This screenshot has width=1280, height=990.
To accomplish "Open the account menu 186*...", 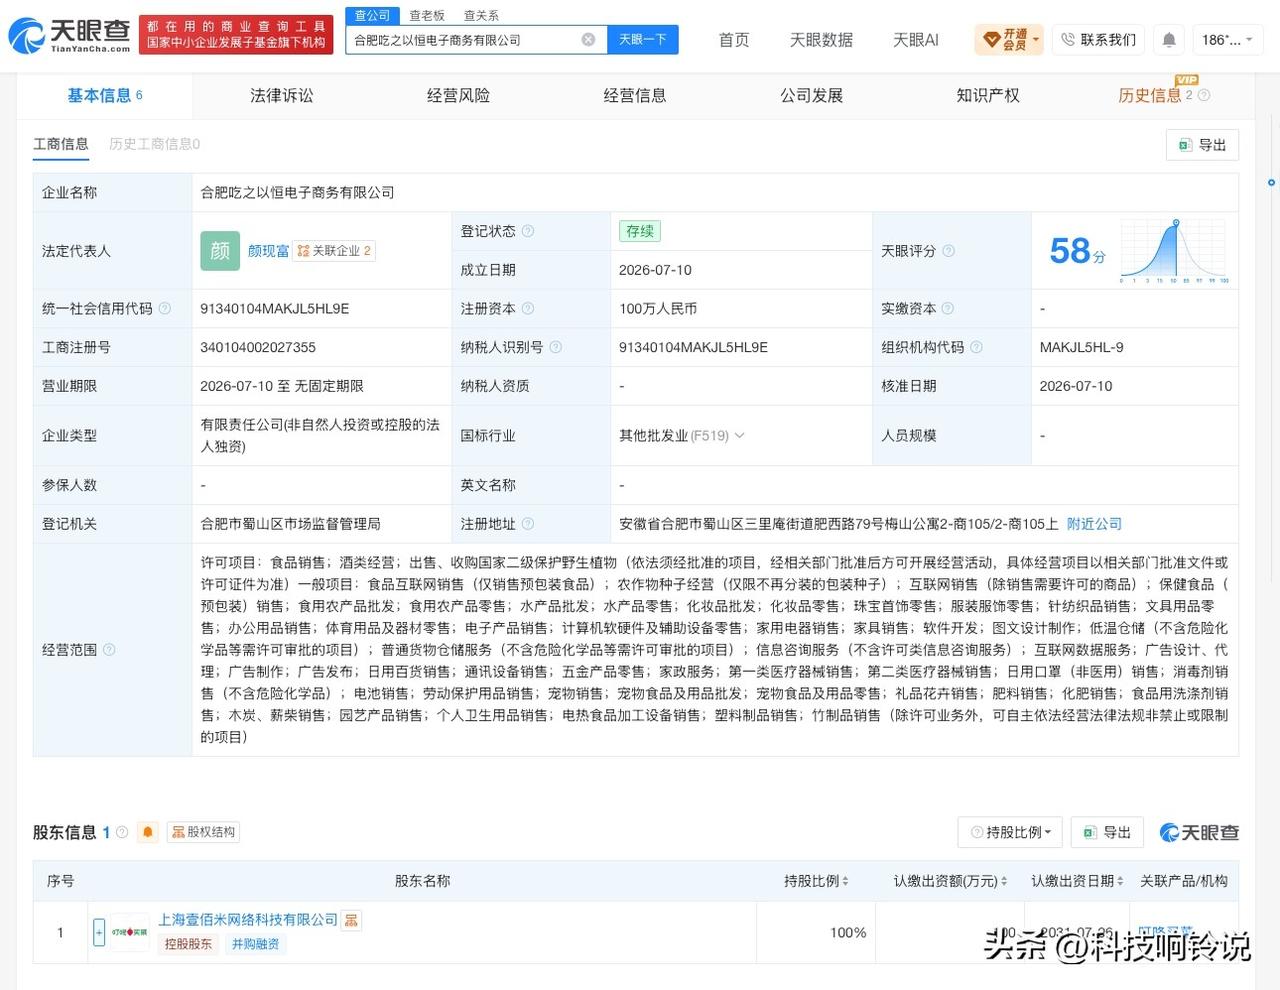I will pos(1229,40).
